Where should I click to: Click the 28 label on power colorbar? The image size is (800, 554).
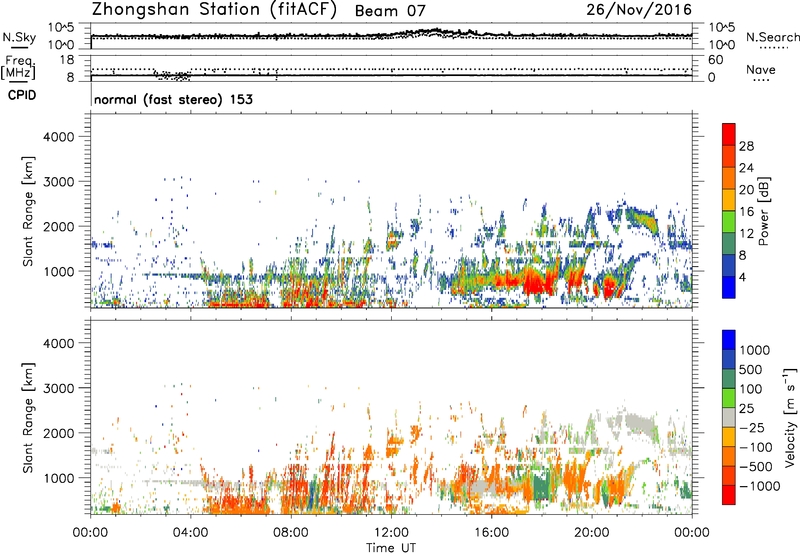746,146
